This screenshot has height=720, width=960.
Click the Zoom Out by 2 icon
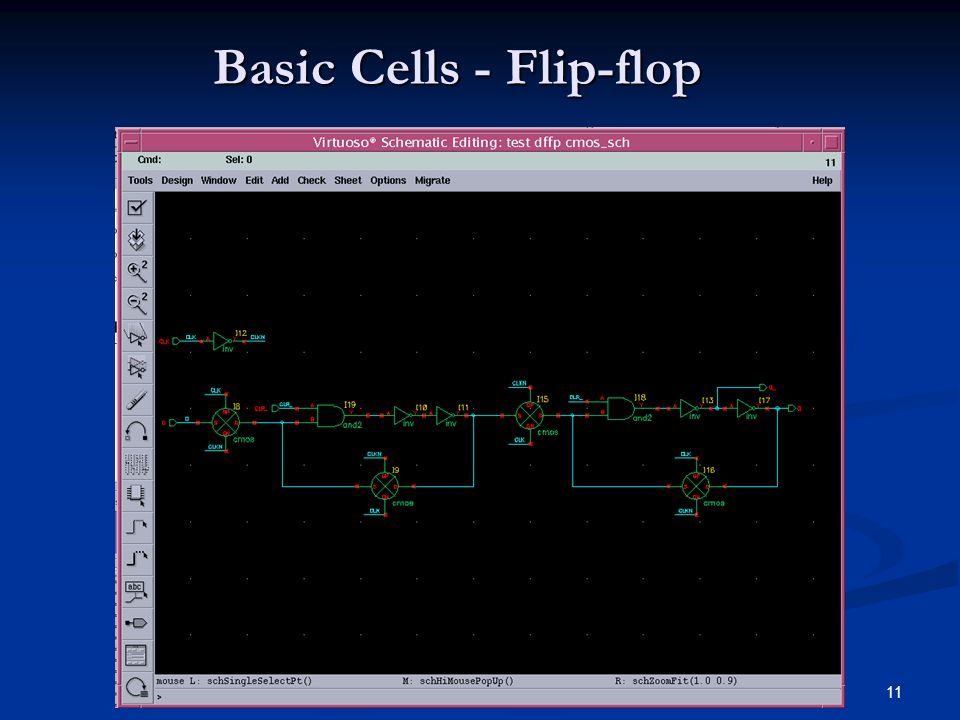(x=137, y=303)
